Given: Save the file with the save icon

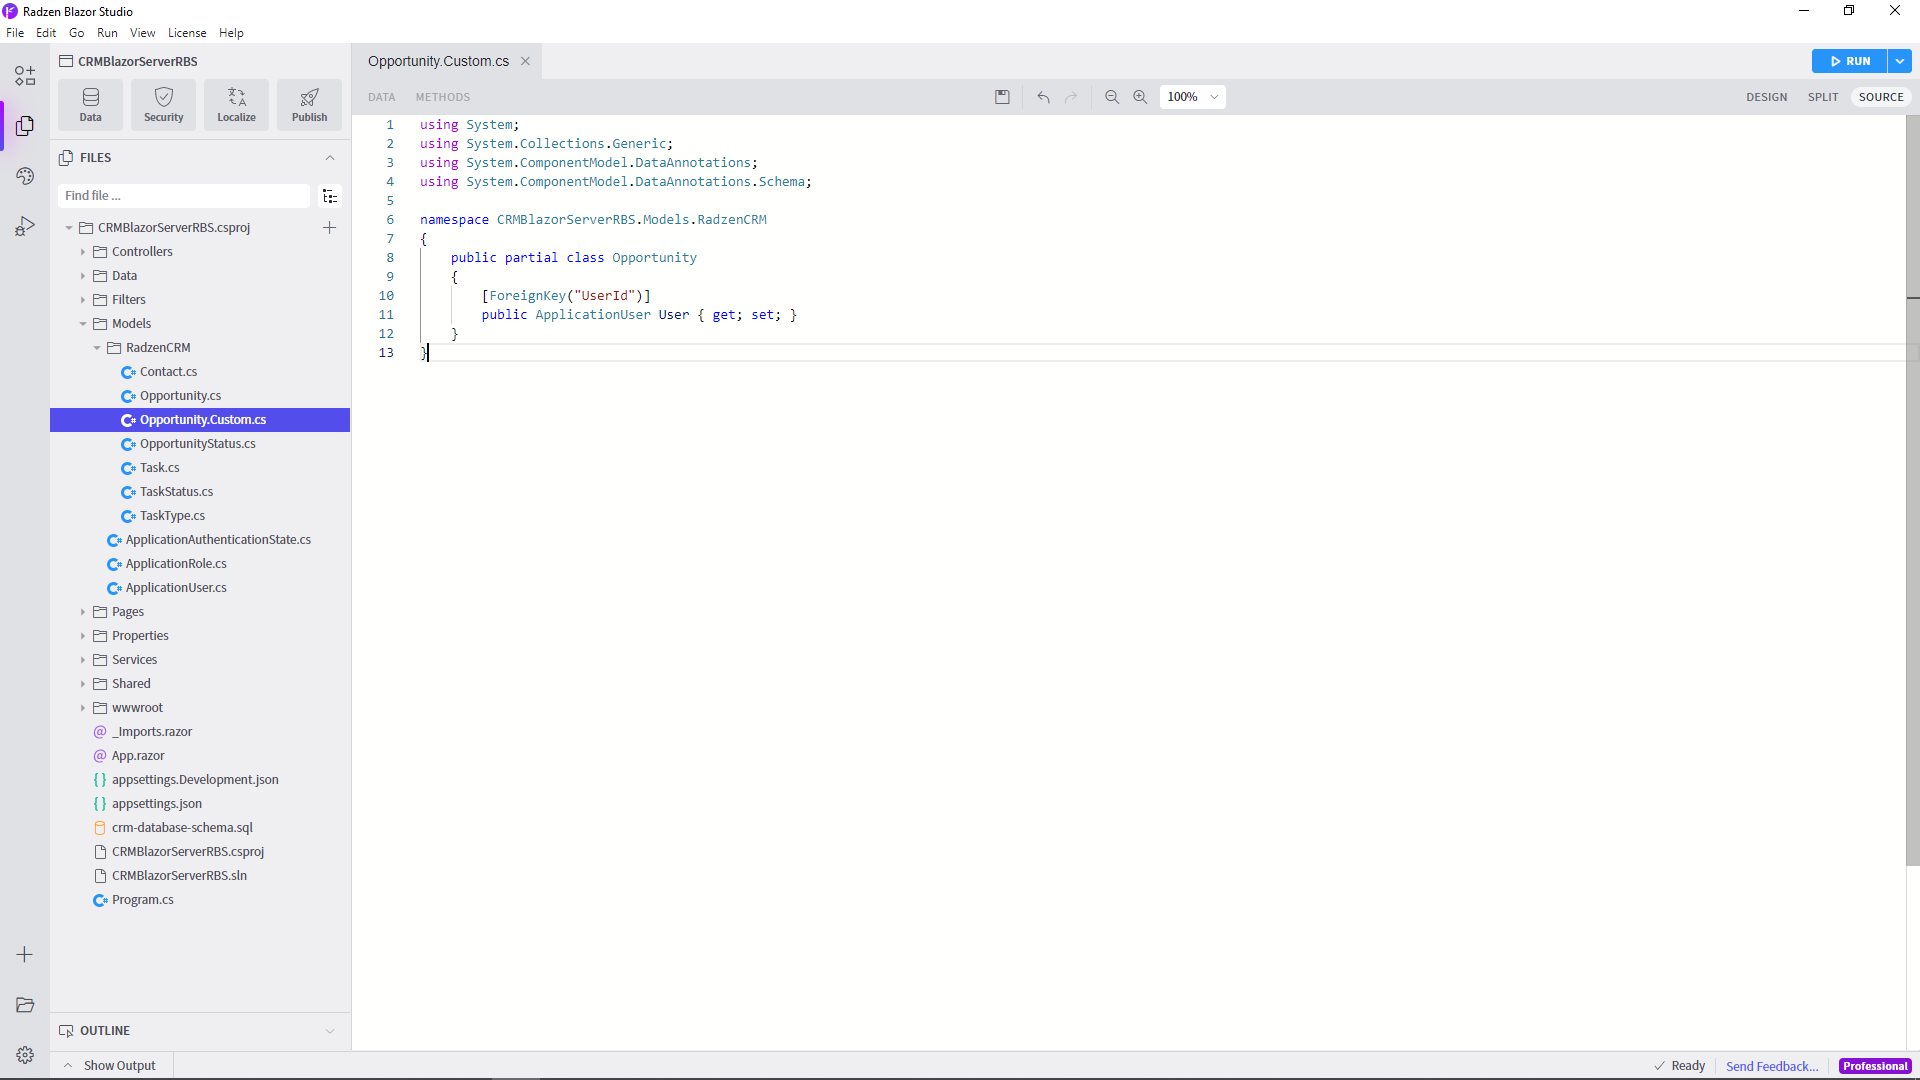Looking at the screenshot, I should [1002, 97].
